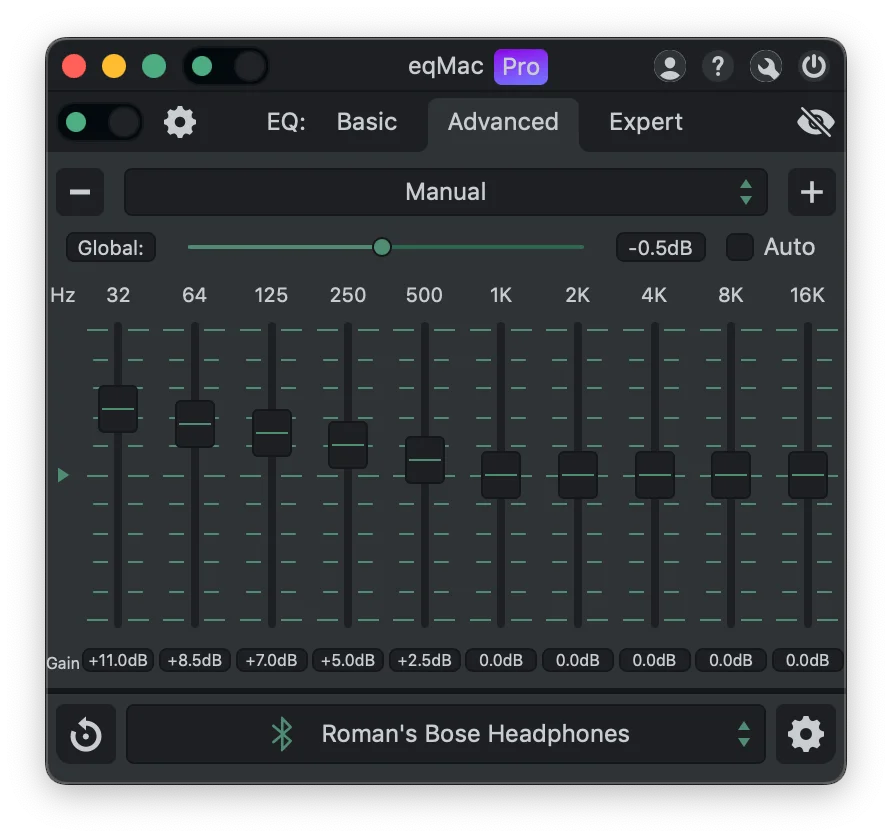Click the Pro badge
This screenshot has height=838, width=892.
[521, 67]
